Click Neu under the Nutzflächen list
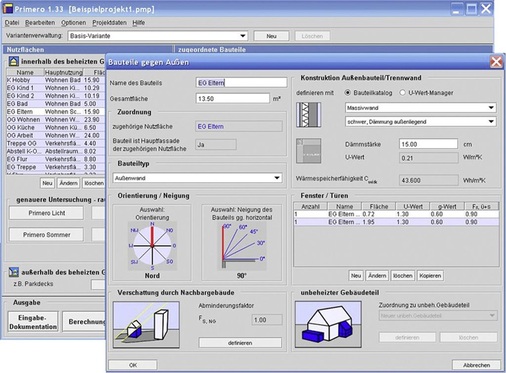The width and height of the screenshot is (506, 373). coord(47,183)
